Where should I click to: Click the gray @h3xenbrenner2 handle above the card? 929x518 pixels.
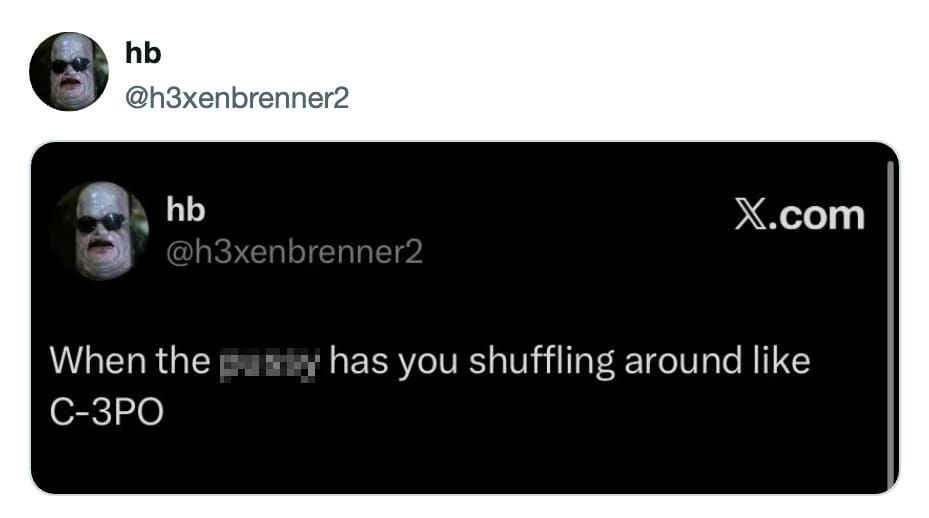(x=236, y=98)
